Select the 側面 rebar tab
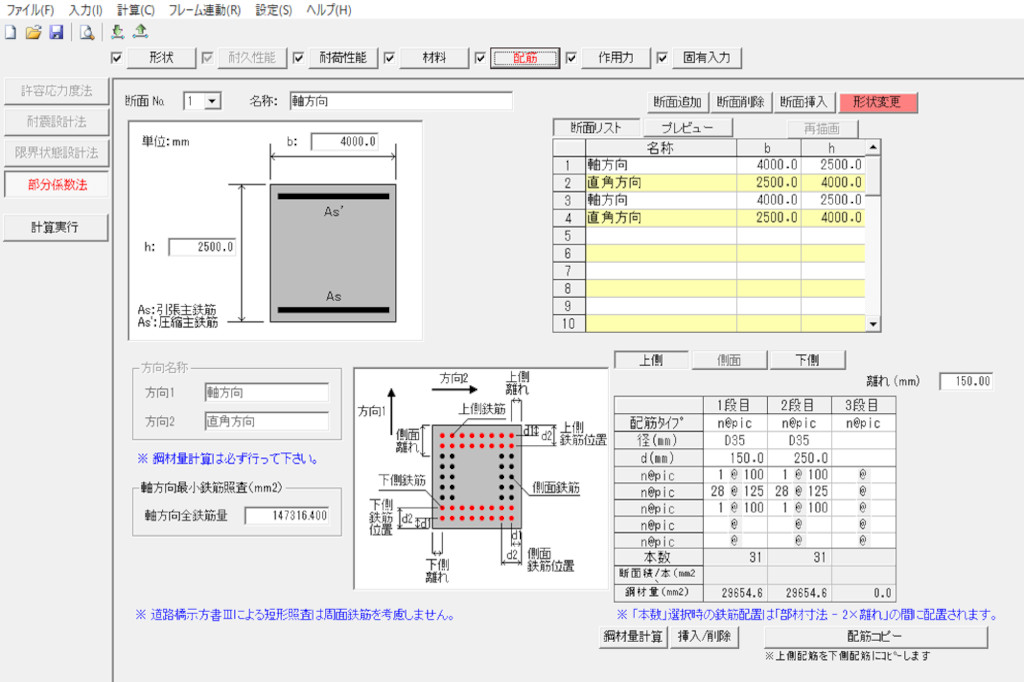The image size is (1024, 682). point(729,360)
